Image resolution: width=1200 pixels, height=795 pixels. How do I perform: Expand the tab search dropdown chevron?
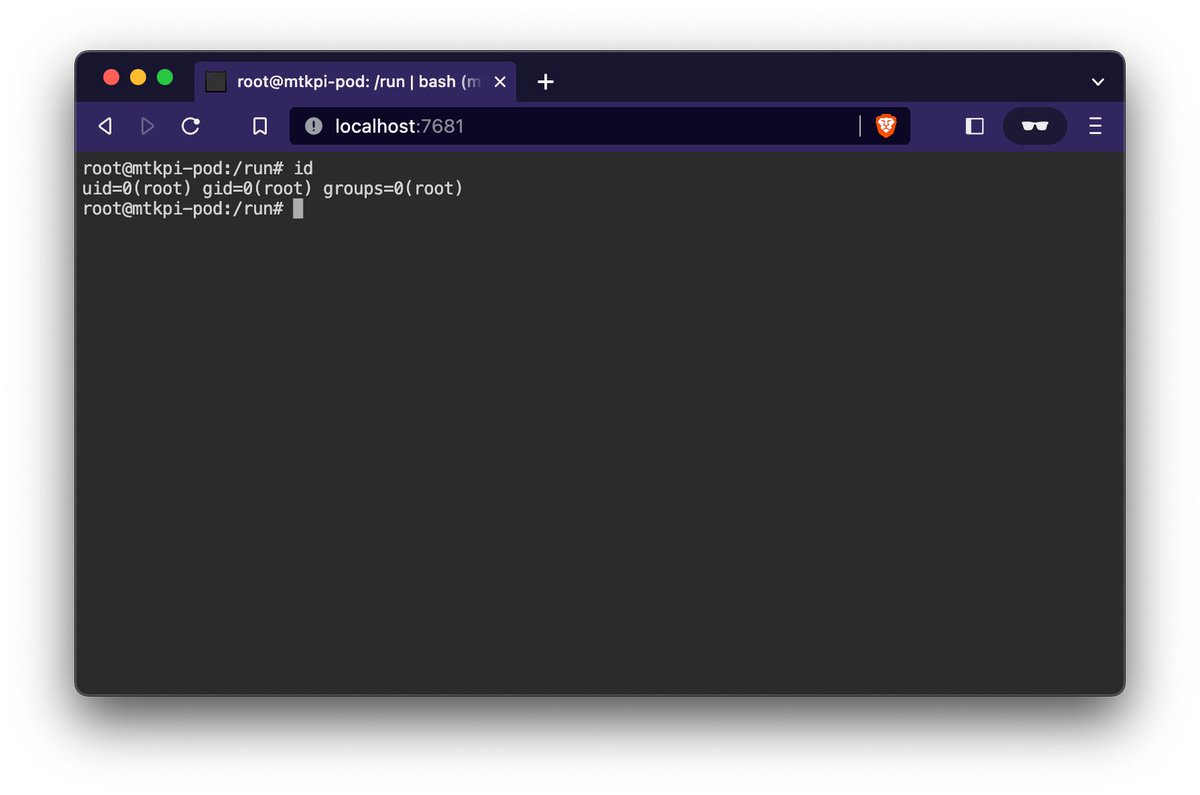[x=1097, y=82]
